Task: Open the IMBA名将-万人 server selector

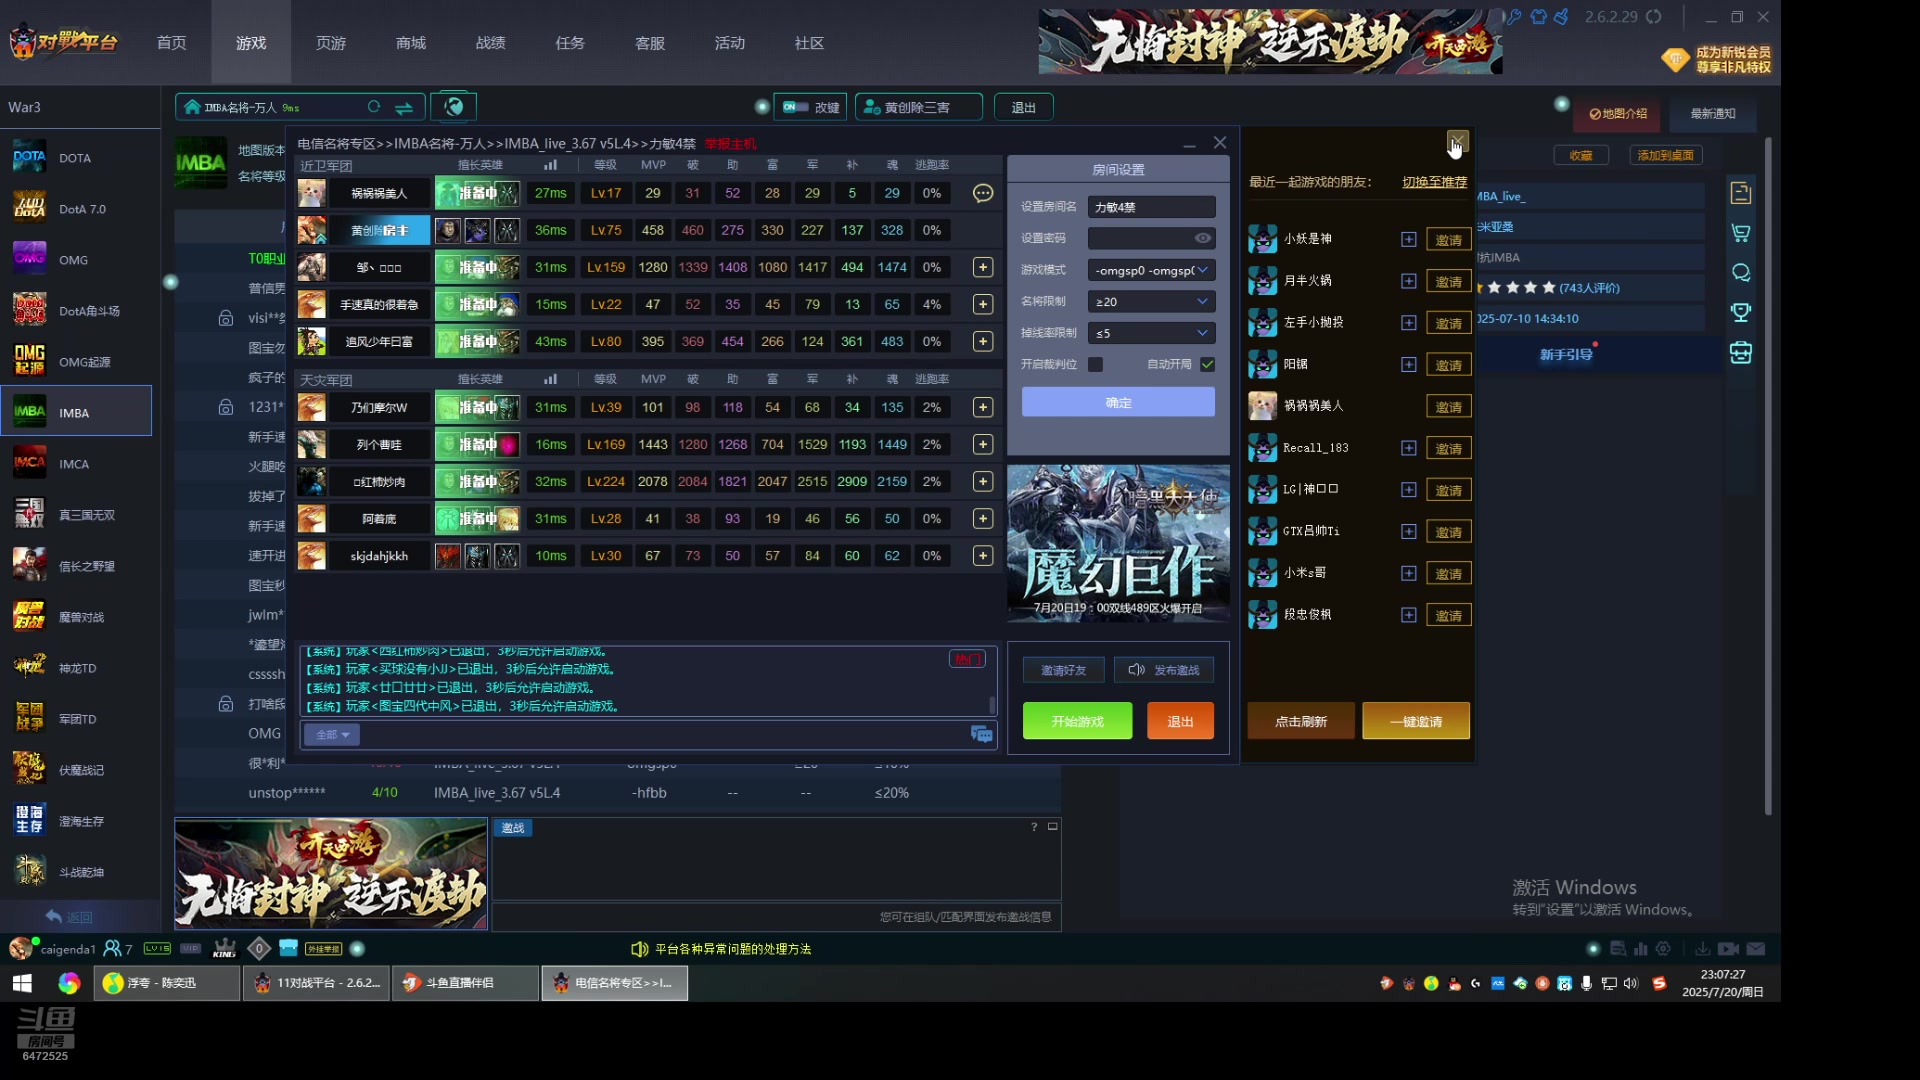Action: pyautogui.click(x=300, y=107)
